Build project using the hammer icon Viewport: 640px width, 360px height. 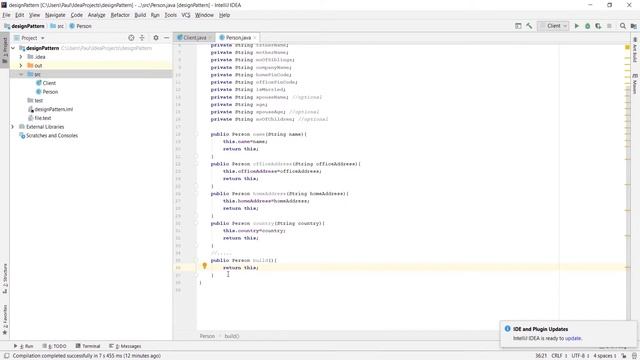[529, 26]
